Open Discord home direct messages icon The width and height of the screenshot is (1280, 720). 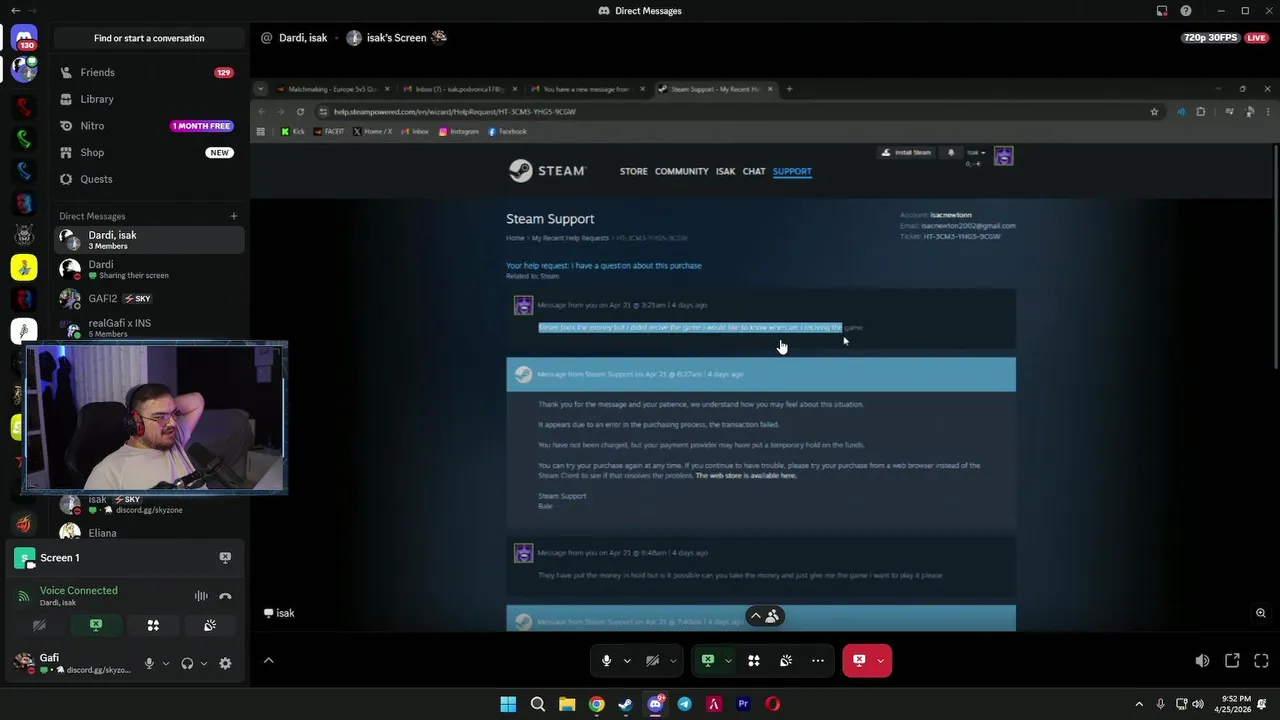[24, 38]
